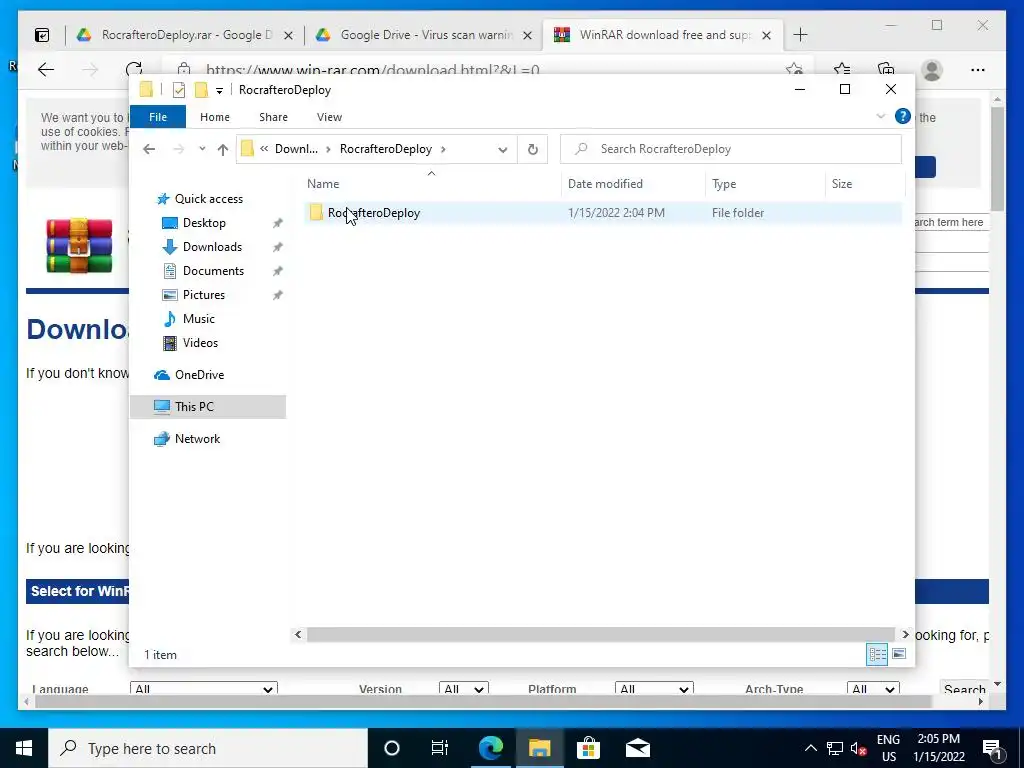The height and width of the screenshot is (768, 1024).
Task: Open Explorer help question-mark icon
Action: 903,116
